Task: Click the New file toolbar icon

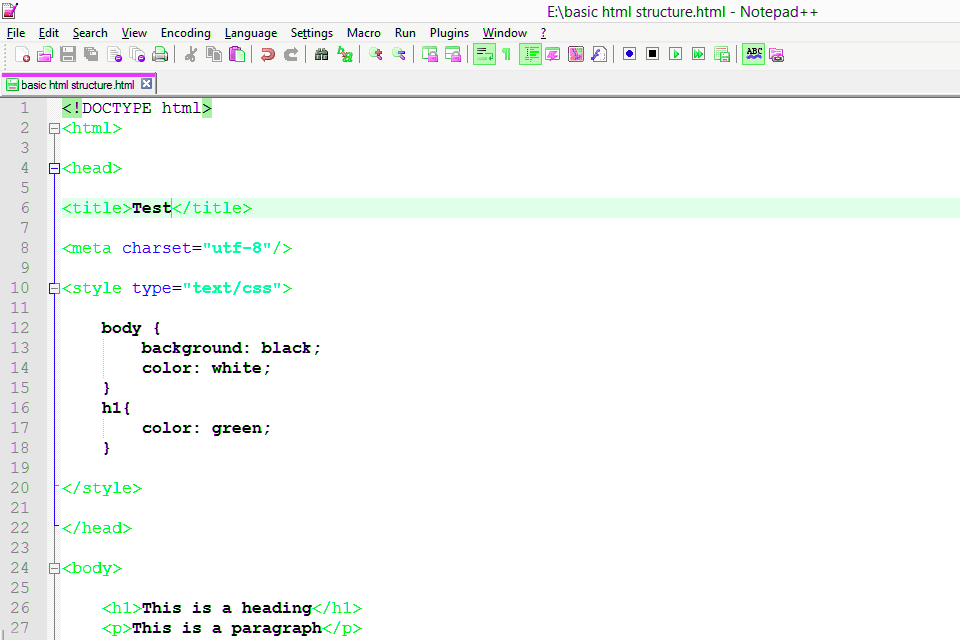Action: tap(22, 55)
